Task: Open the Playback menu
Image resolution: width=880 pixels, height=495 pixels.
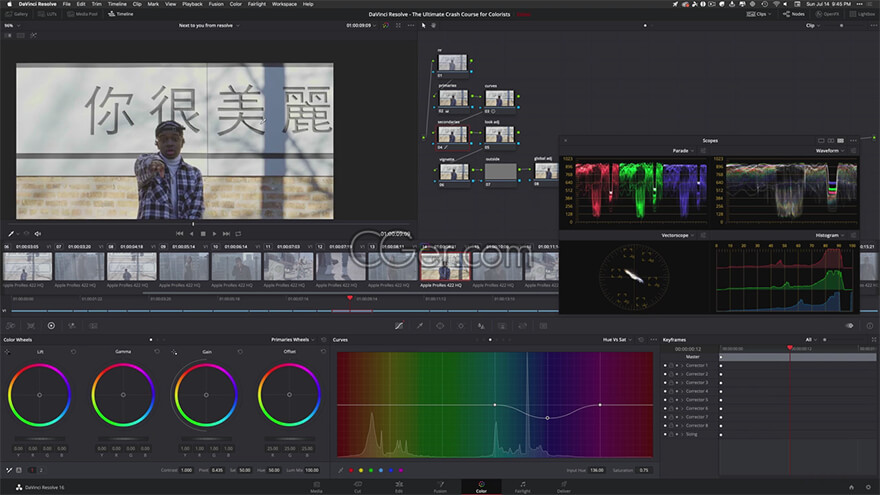Action: tap(192, 4)
